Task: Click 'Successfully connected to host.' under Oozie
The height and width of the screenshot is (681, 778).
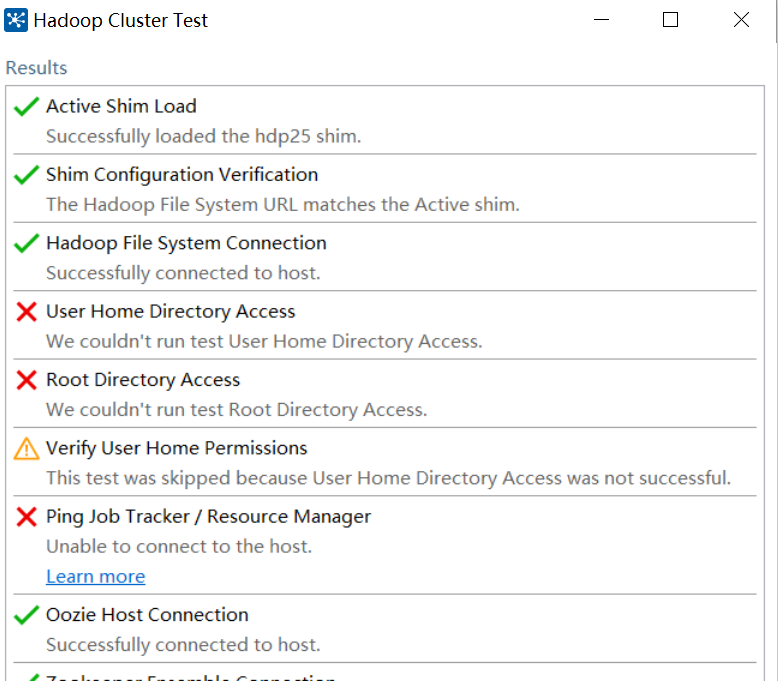Action: [x=183, y=645]
